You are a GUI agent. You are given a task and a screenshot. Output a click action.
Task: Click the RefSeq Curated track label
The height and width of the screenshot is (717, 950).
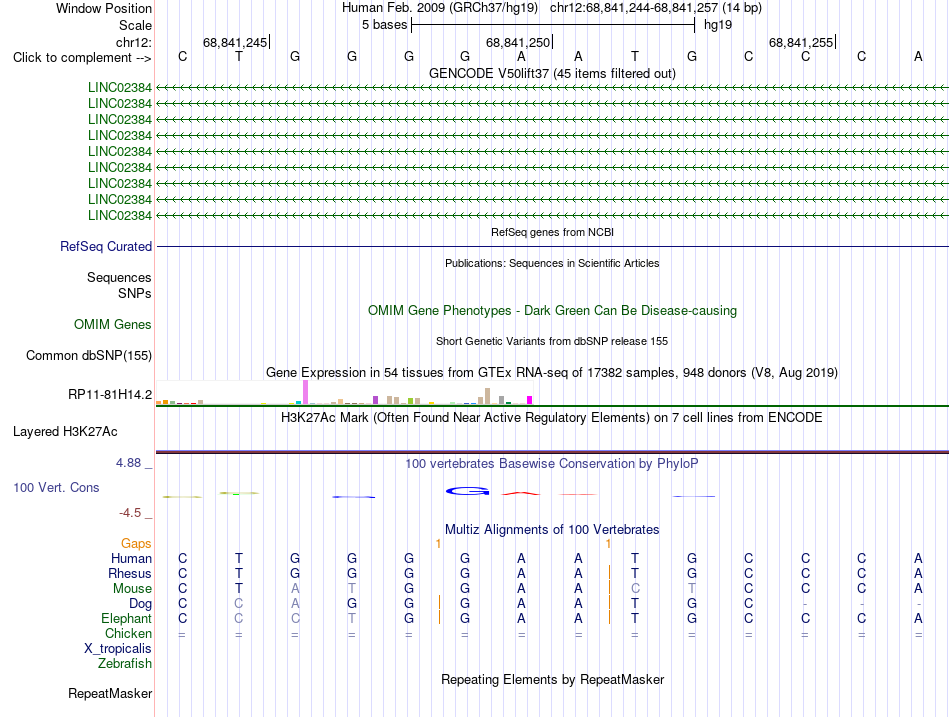(105, 246)
